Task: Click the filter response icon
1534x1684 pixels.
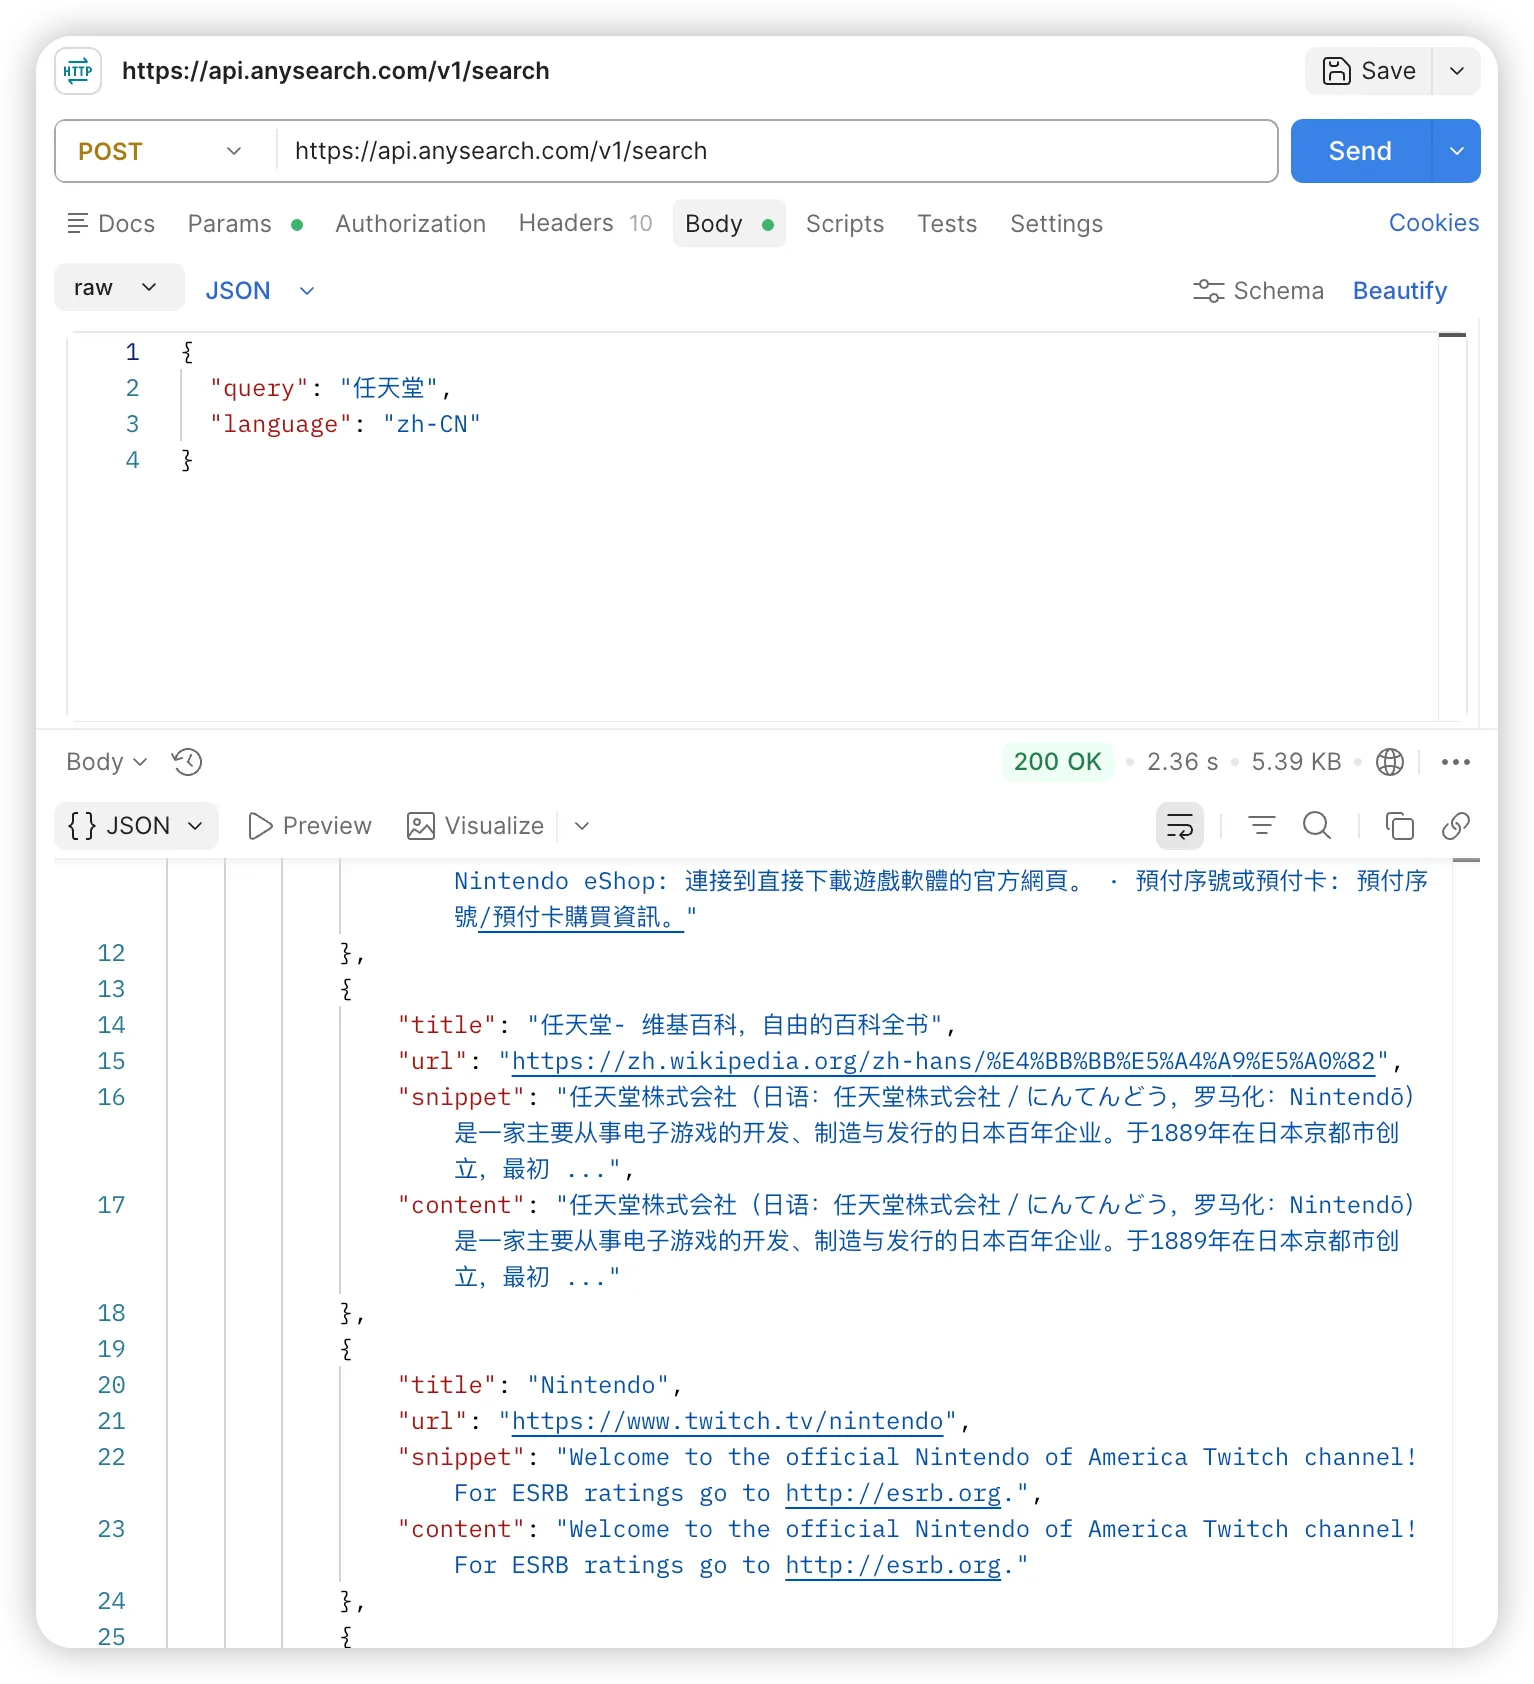Action: click(1262, 826)
